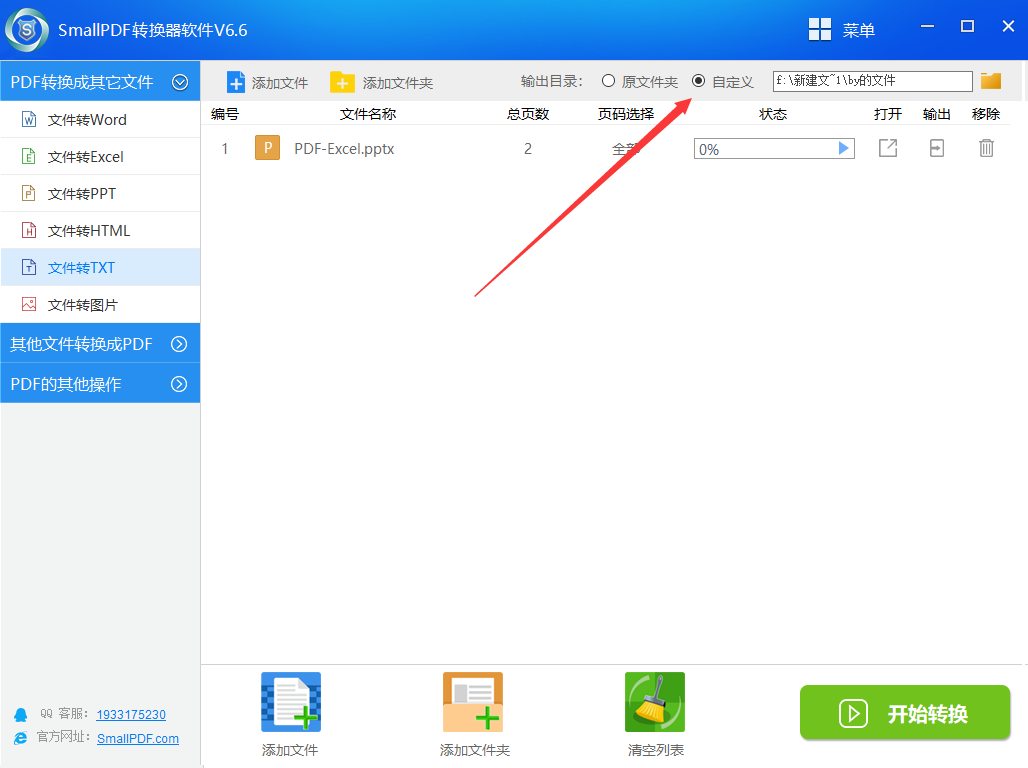Click the large bottom 添加文件 icon
Screen dimensions: 1028x768
pos(290,702)
